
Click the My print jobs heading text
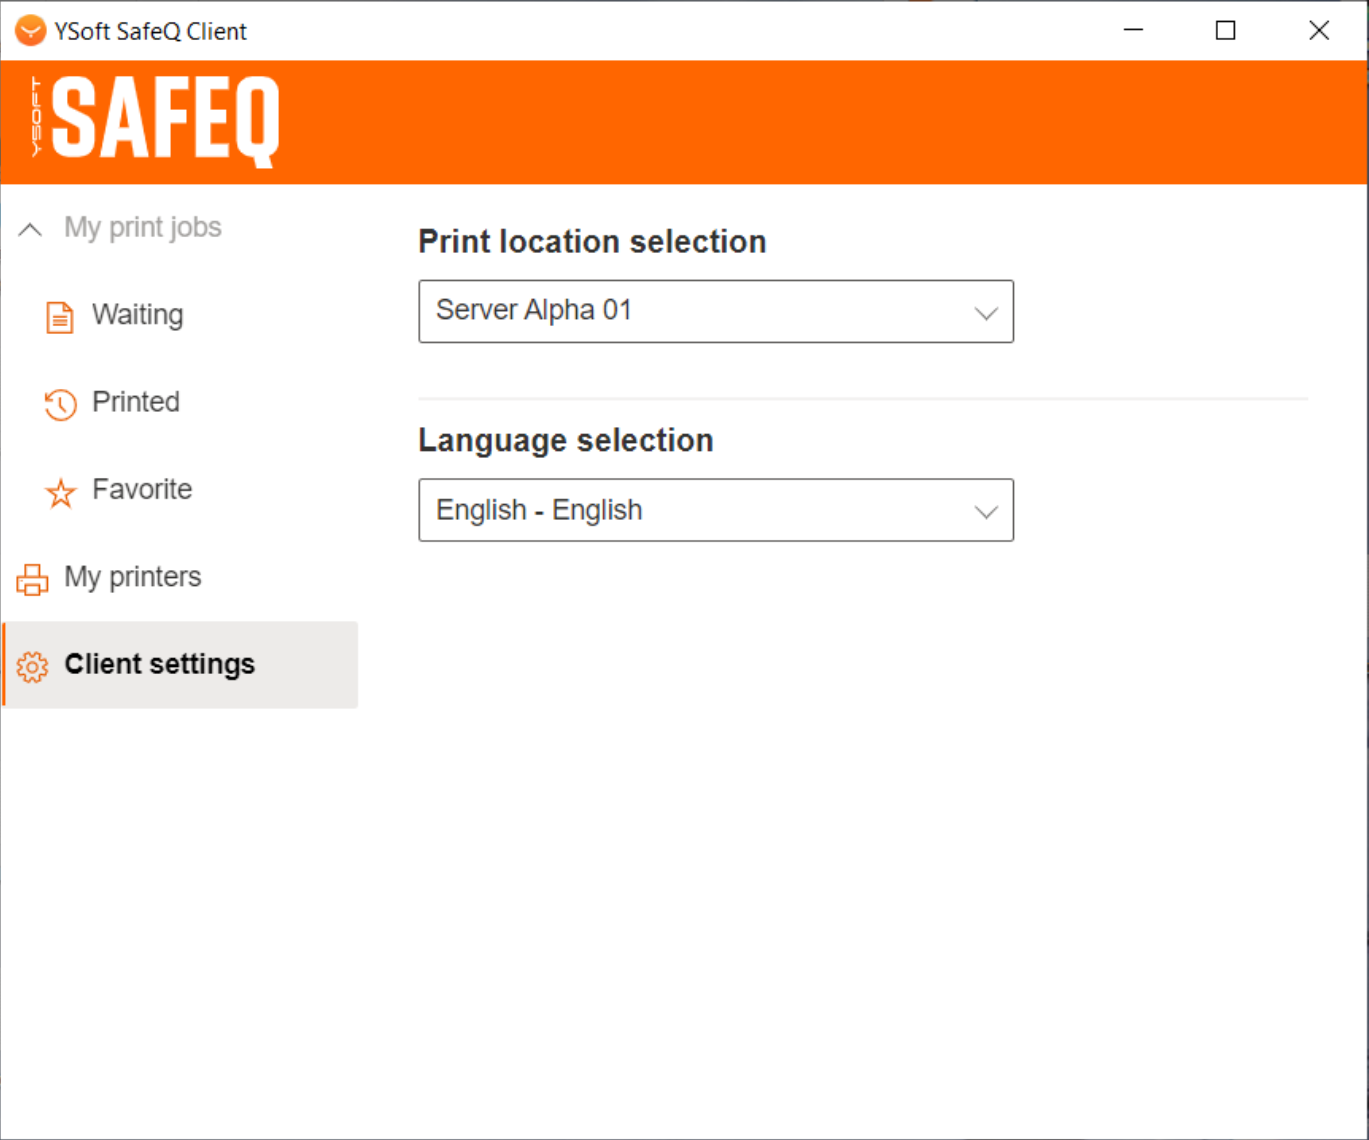point(143,227)
